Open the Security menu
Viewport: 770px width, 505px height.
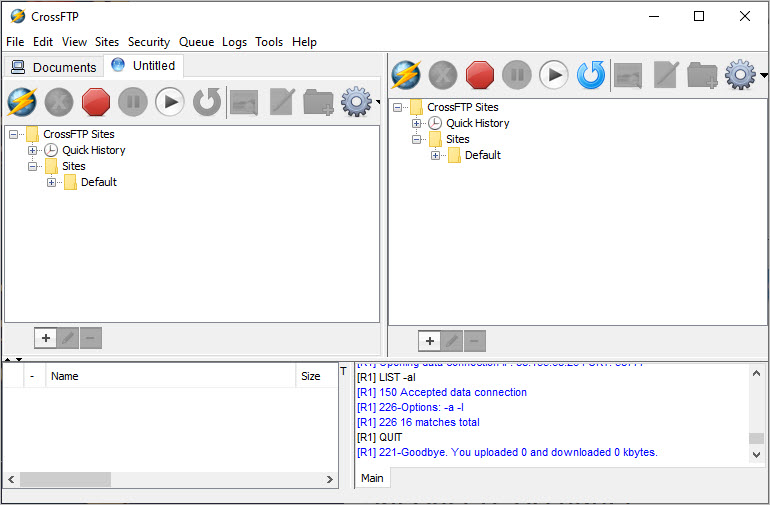[149, 42]
